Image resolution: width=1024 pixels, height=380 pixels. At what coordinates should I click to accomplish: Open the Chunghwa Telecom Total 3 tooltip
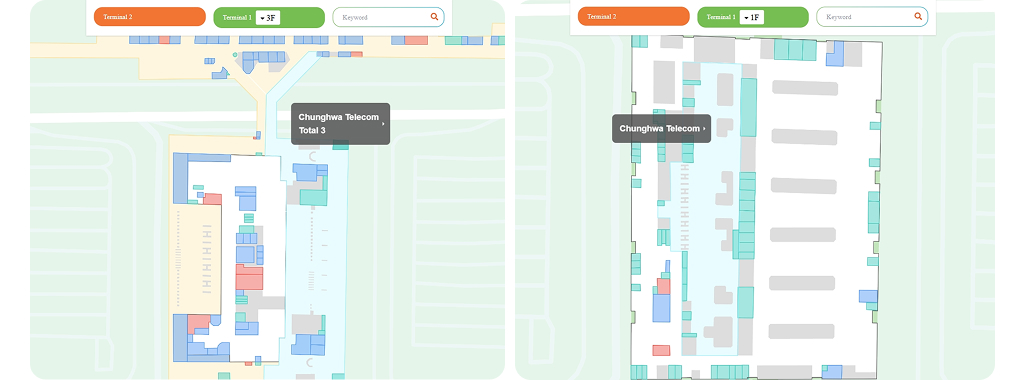(340, 123)
